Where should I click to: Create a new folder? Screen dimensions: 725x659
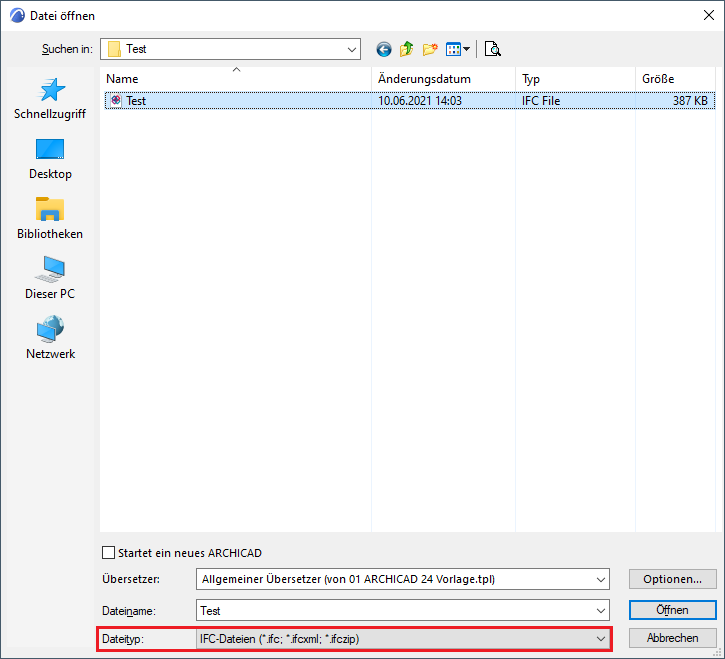point(430,49)
